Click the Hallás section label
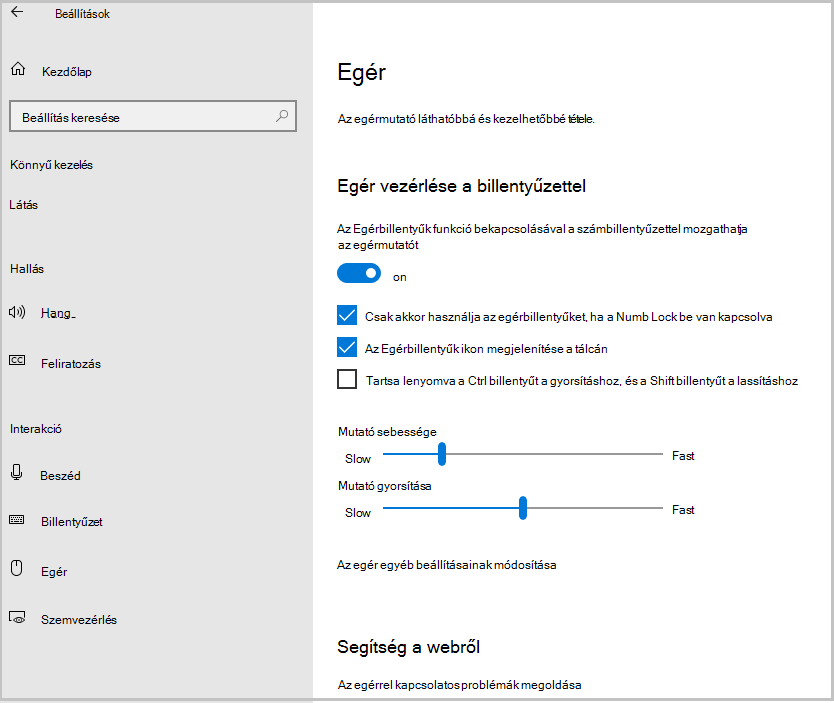This screenshot has height=703, width=834. [27, 269]
